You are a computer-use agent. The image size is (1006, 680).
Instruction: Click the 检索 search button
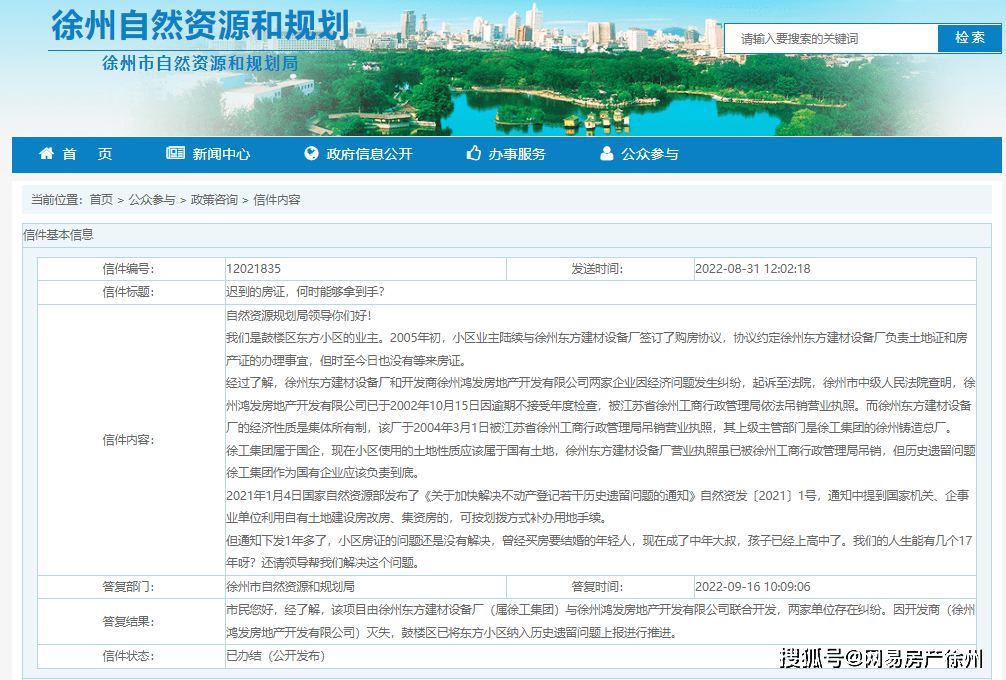(x=969, y=38)
